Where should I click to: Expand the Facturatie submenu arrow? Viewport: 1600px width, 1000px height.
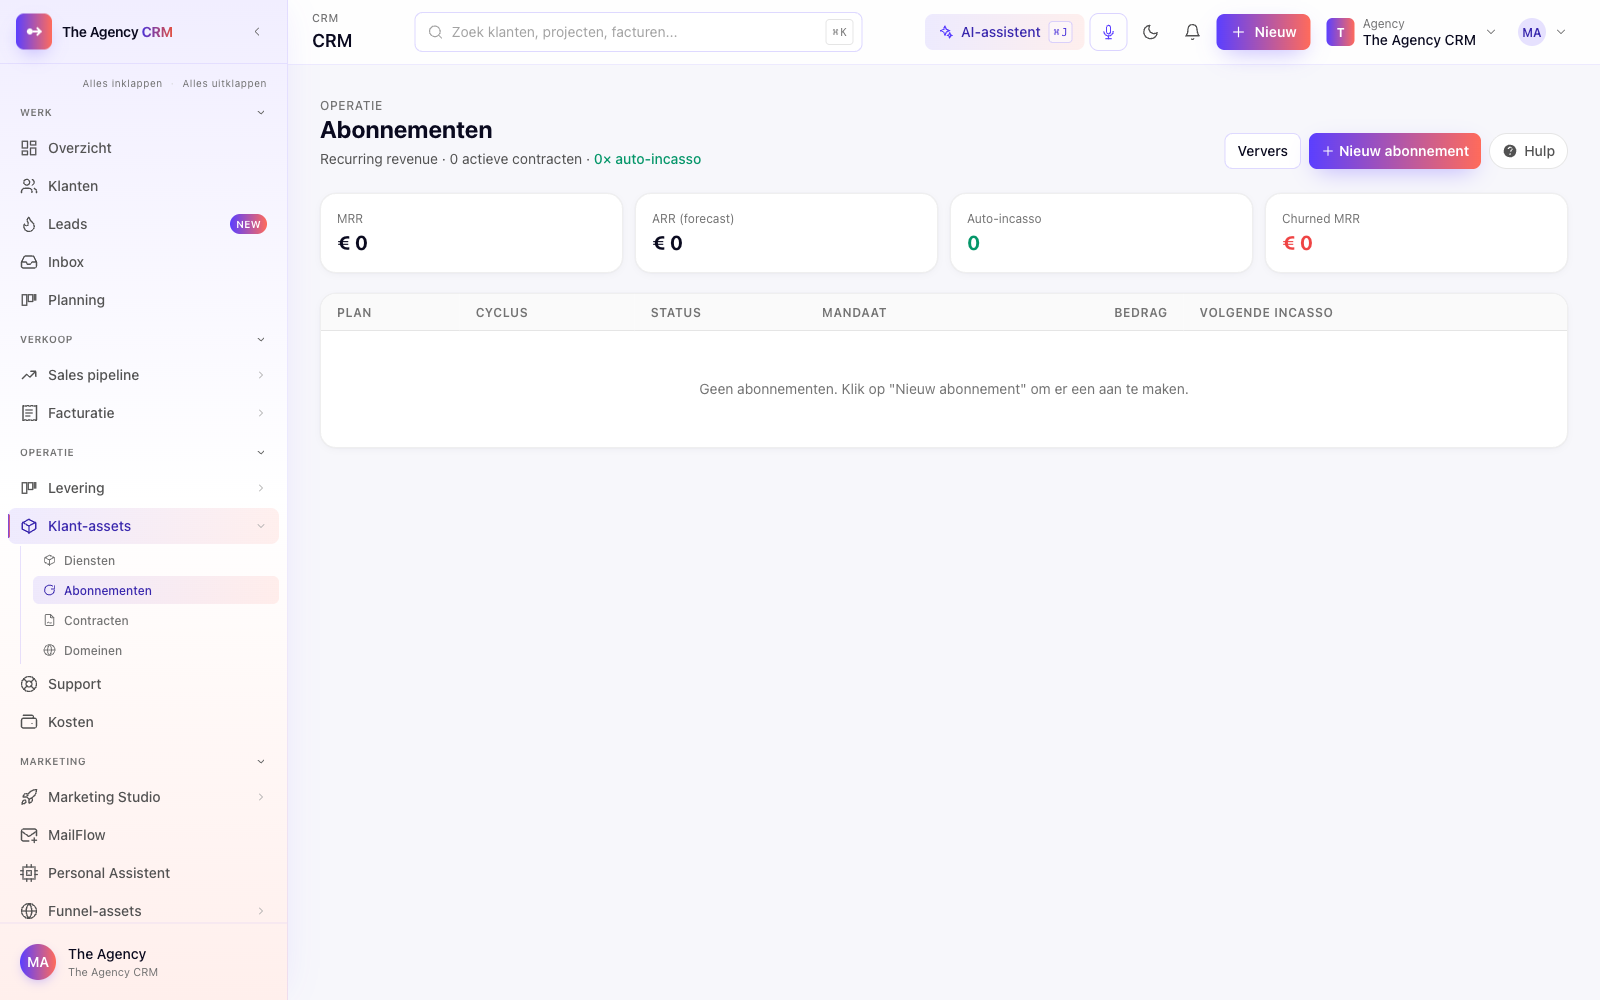(x=261, y=413)
